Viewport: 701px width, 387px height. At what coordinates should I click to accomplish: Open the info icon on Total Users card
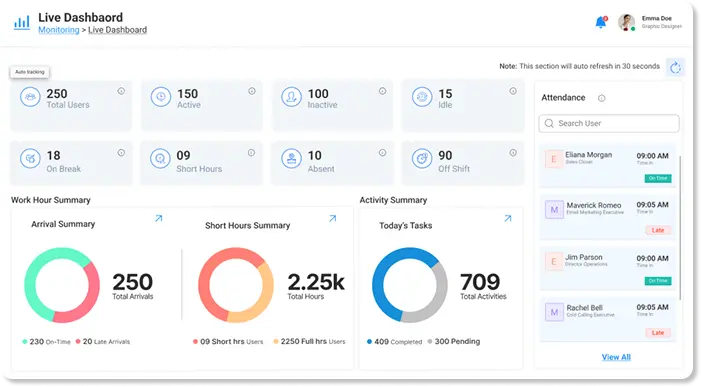[121, 91]
